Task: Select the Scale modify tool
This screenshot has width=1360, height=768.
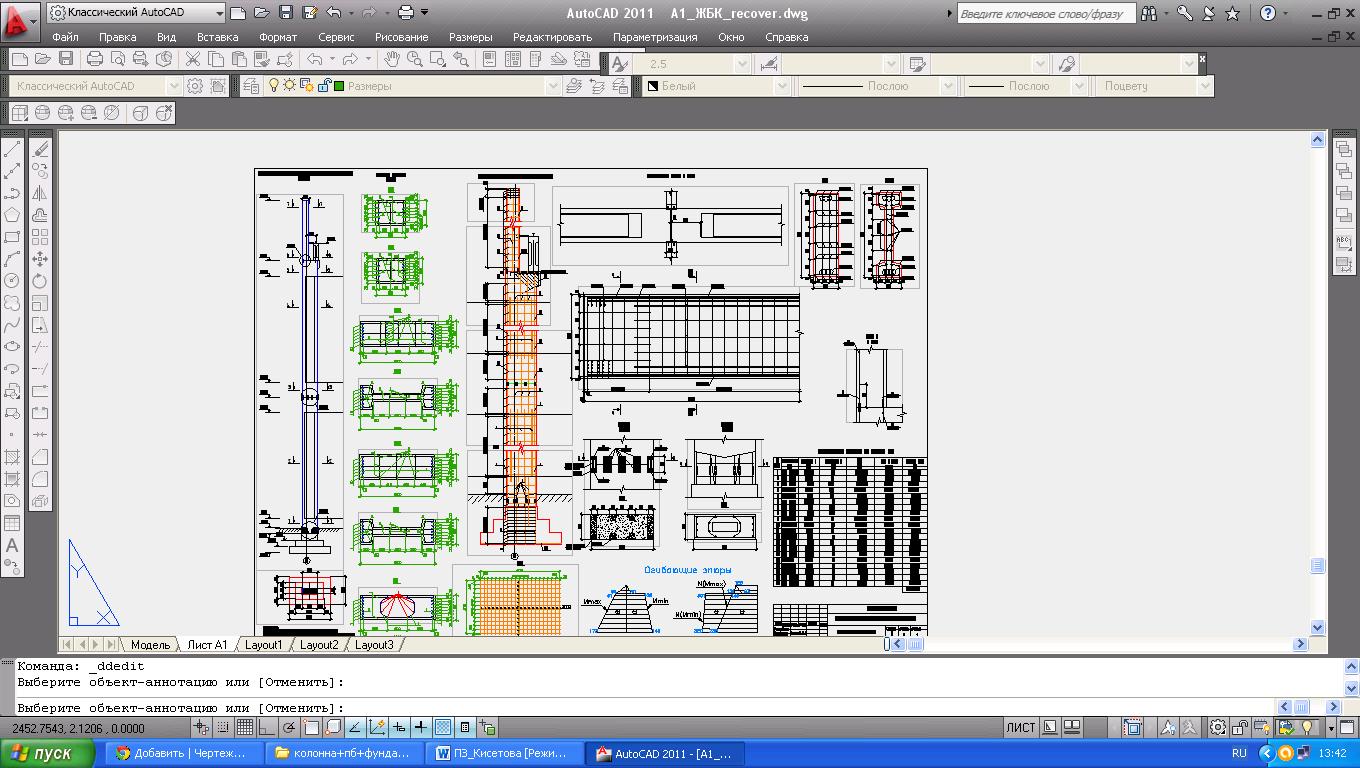Action: pos(40,303)
